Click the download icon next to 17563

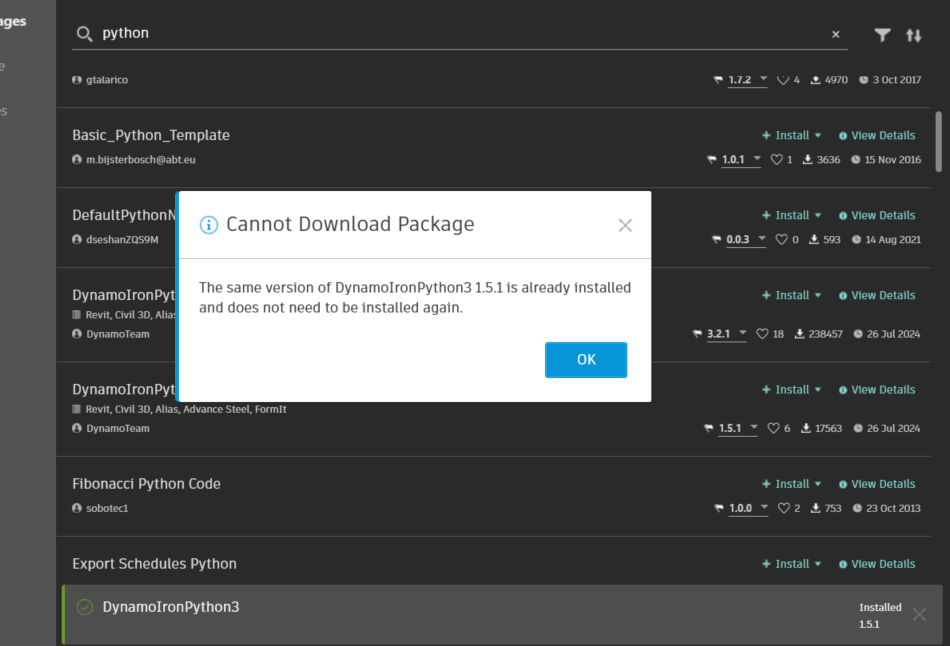[x=806, y=428]
